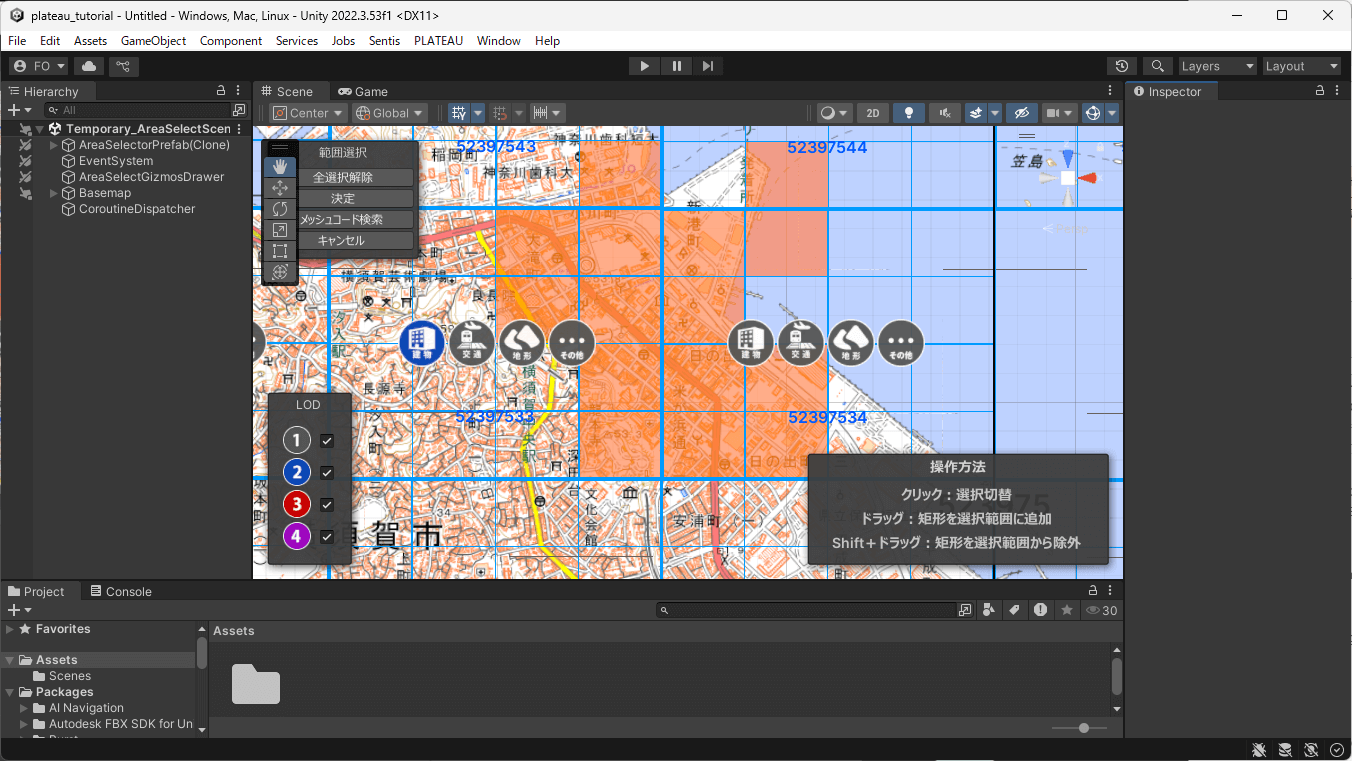Toggle LOD 3 checkbox
Viewport: 1352px width, 761px height.
click(327, 505)
